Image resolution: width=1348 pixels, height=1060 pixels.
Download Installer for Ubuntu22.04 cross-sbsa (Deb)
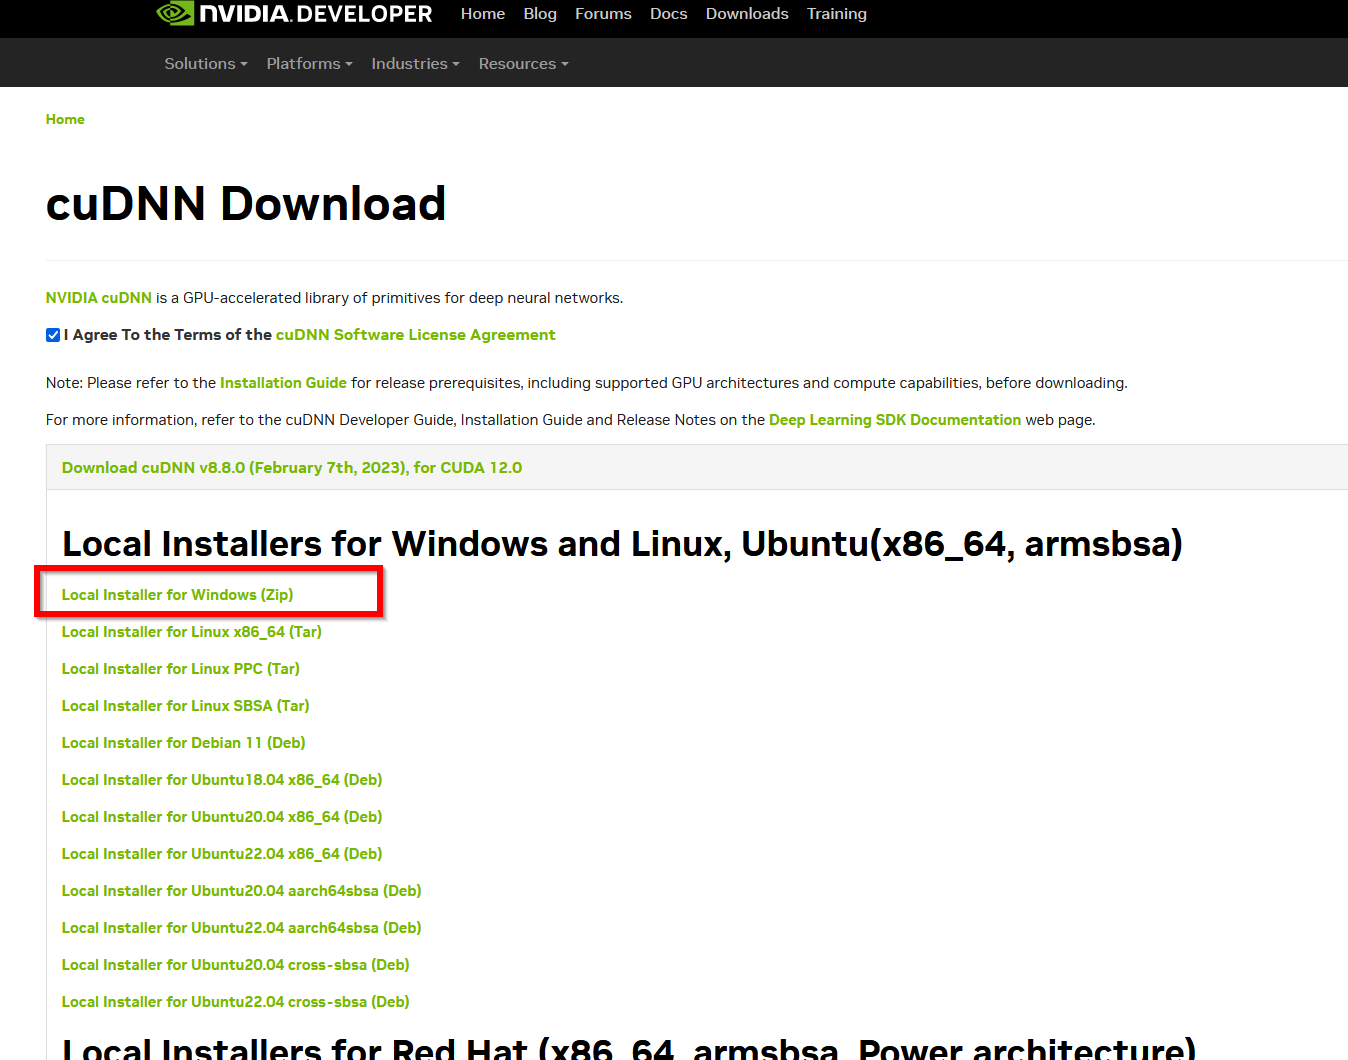(x=236, y=1002)
